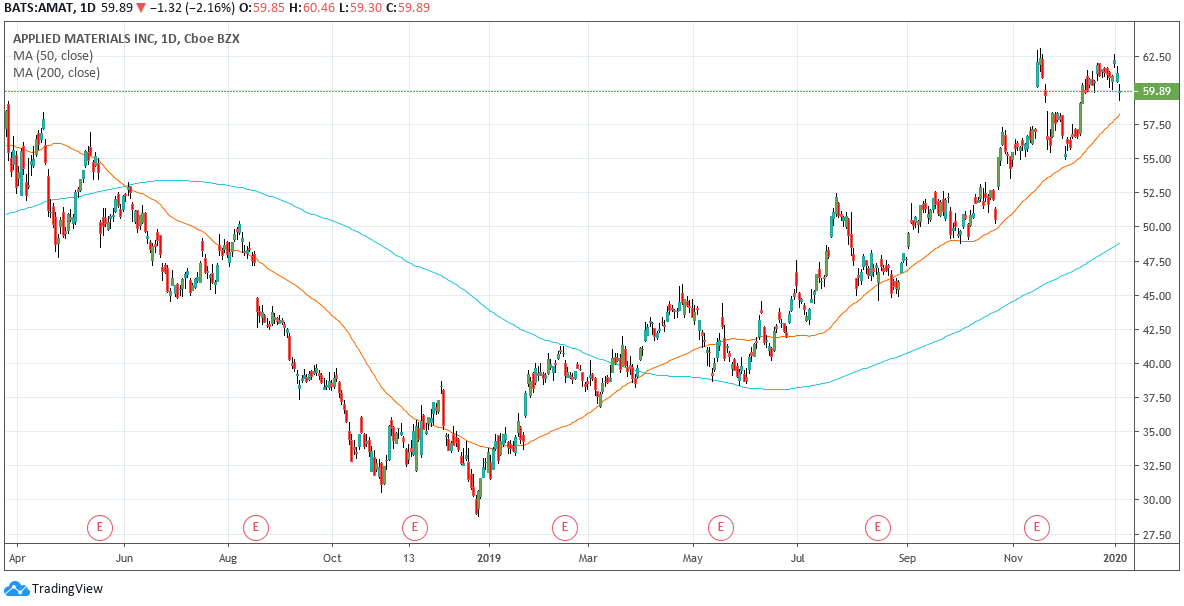Viewport: 1184px width, 606px height.
Task: Click the BATS:AMAT symbol in header
Action: 39,8
